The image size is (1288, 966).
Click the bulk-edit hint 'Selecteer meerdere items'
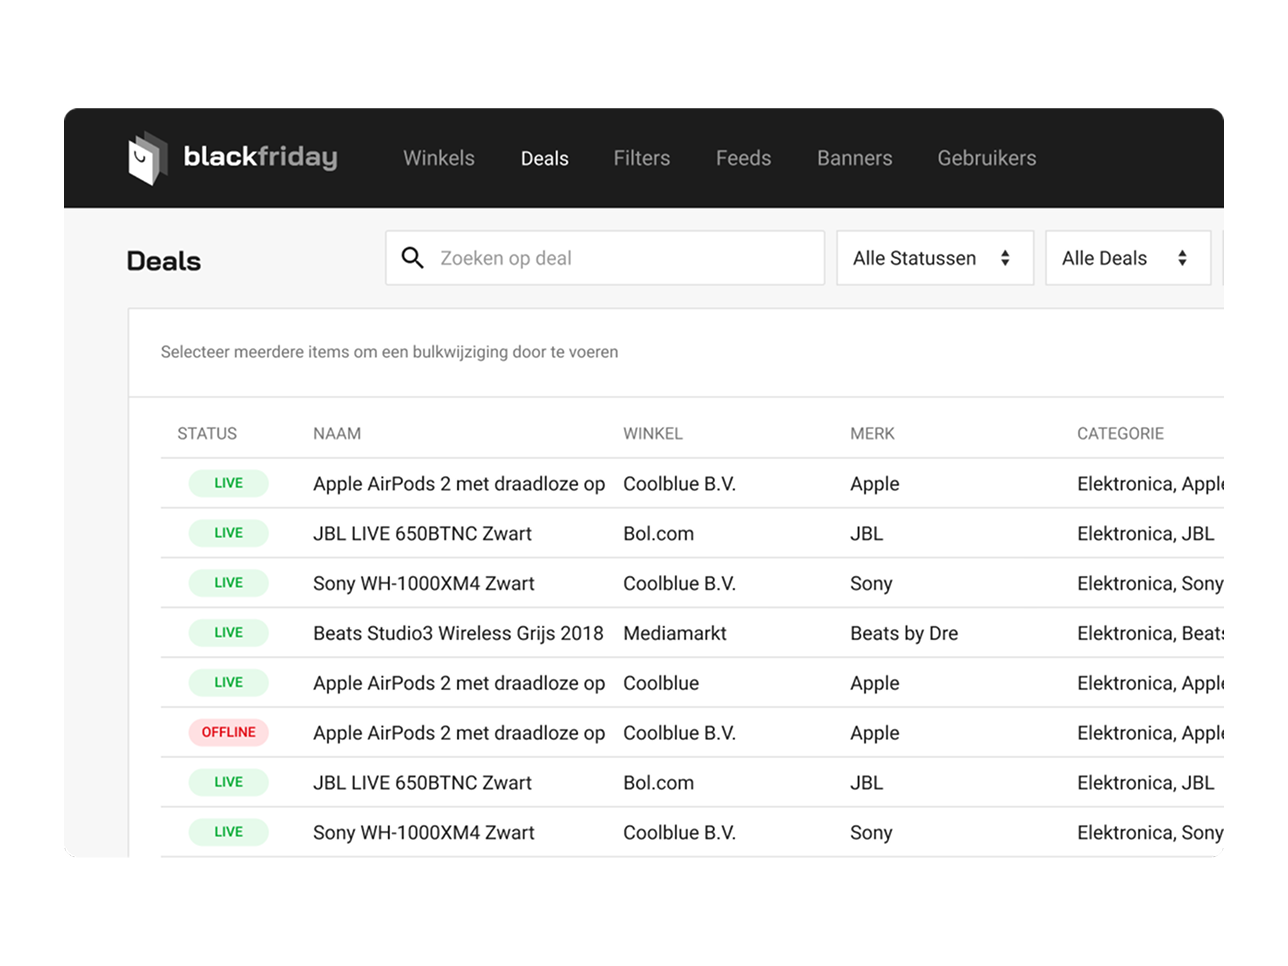pyautogui.click(x=389, y=352)
